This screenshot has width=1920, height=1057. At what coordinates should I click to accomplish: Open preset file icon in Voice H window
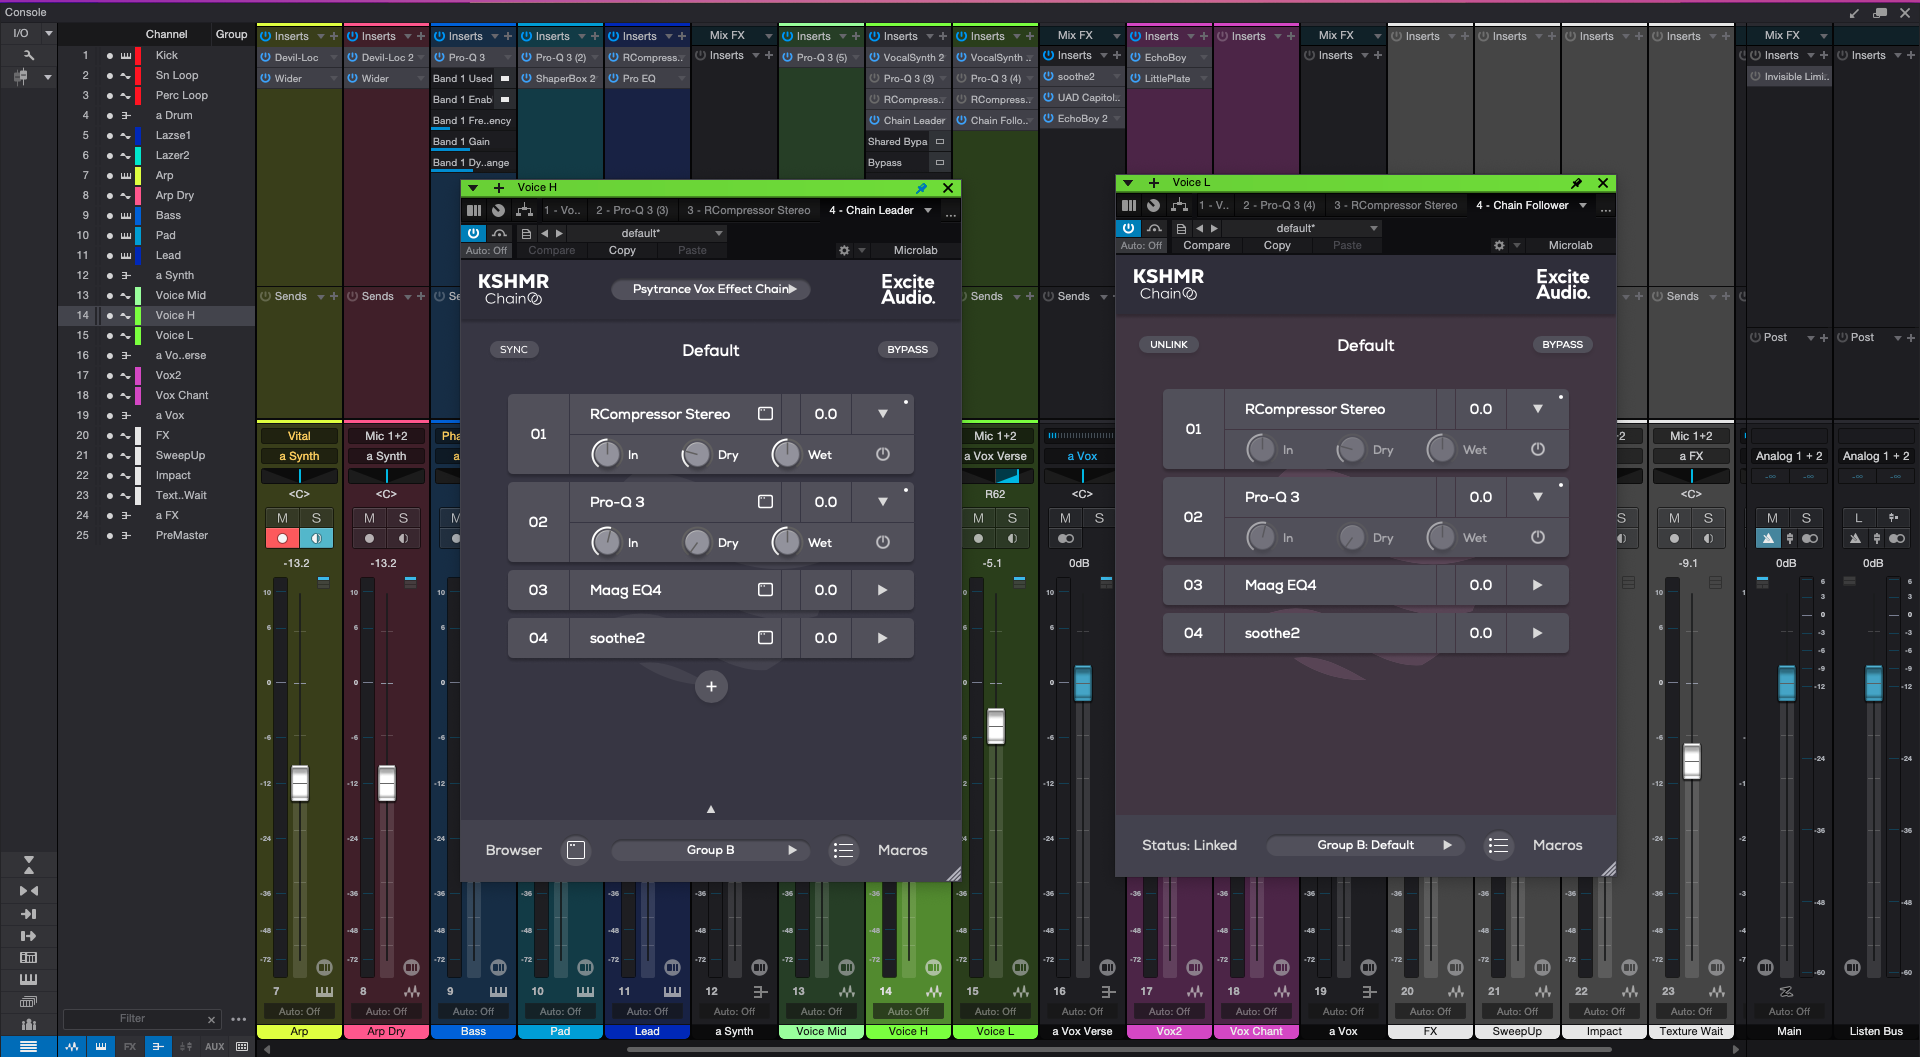click(x=525, y=233)
